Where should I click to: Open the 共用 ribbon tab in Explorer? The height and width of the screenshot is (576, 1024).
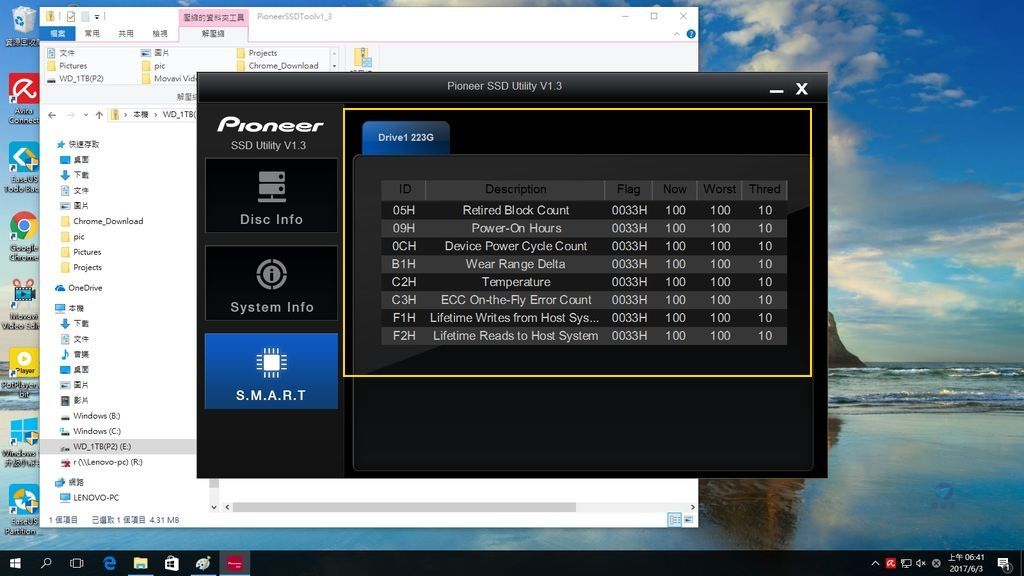click(x=126, y=33)
